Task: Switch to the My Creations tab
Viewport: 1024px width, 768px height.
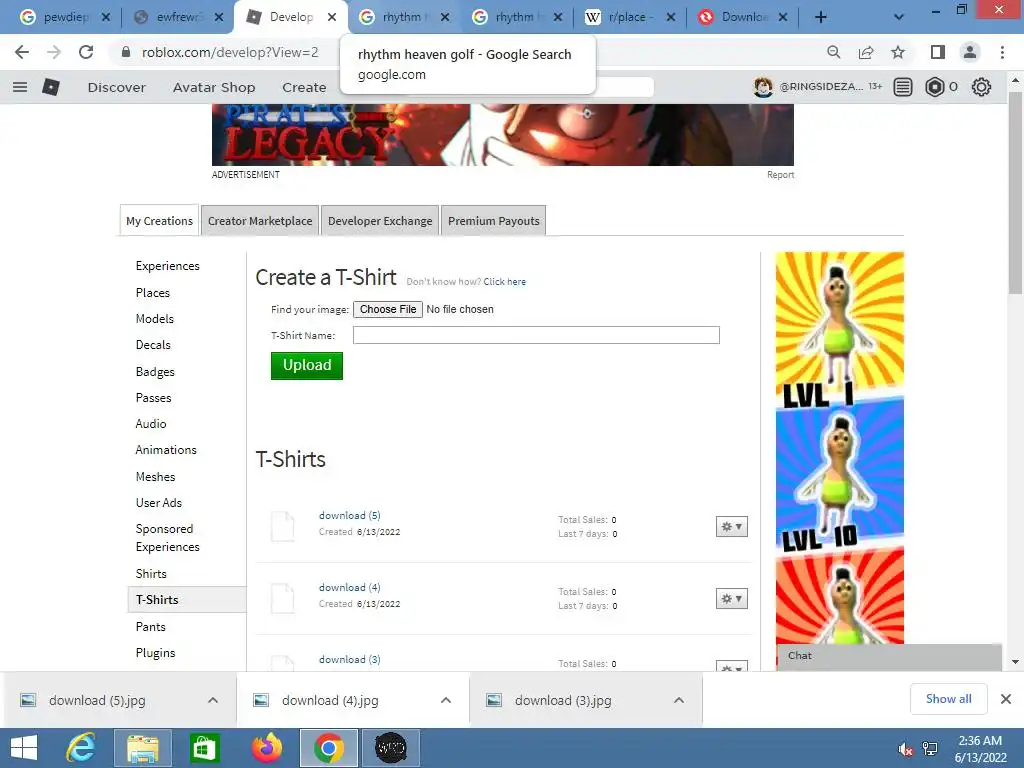Action: 159,221
